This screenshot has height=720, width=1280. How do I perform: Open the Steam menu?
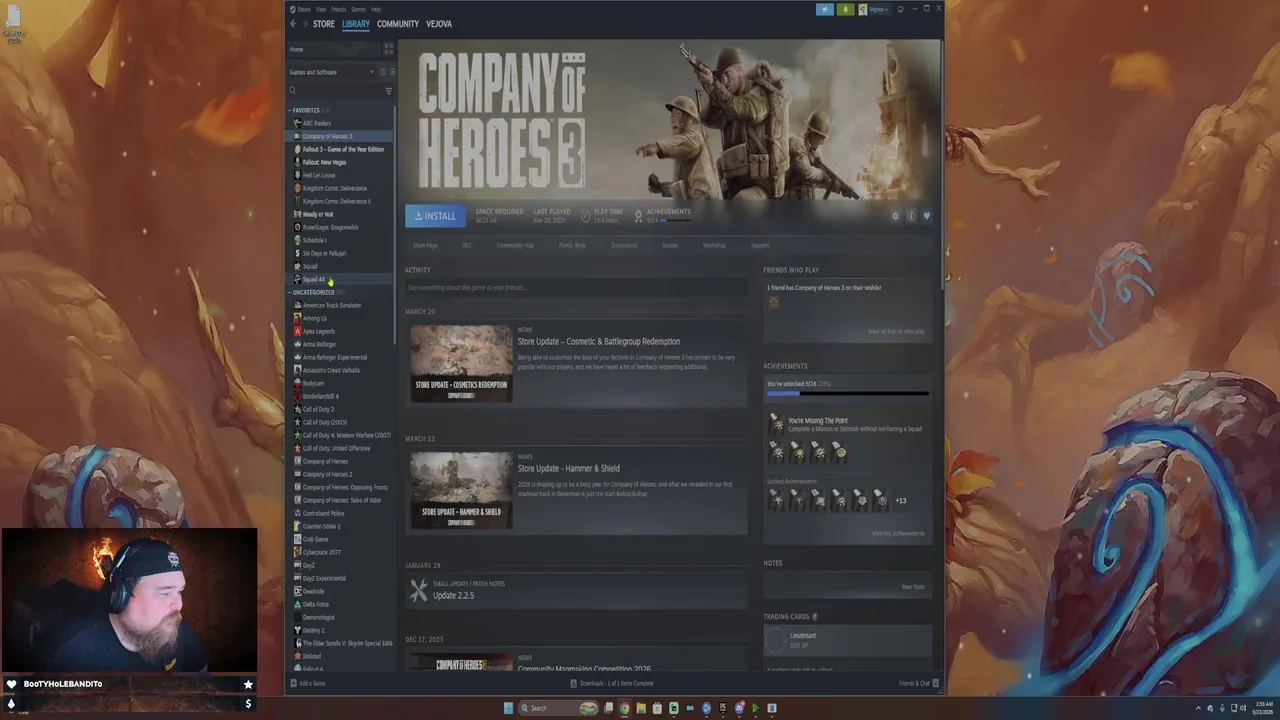click(x=303, y=9)
